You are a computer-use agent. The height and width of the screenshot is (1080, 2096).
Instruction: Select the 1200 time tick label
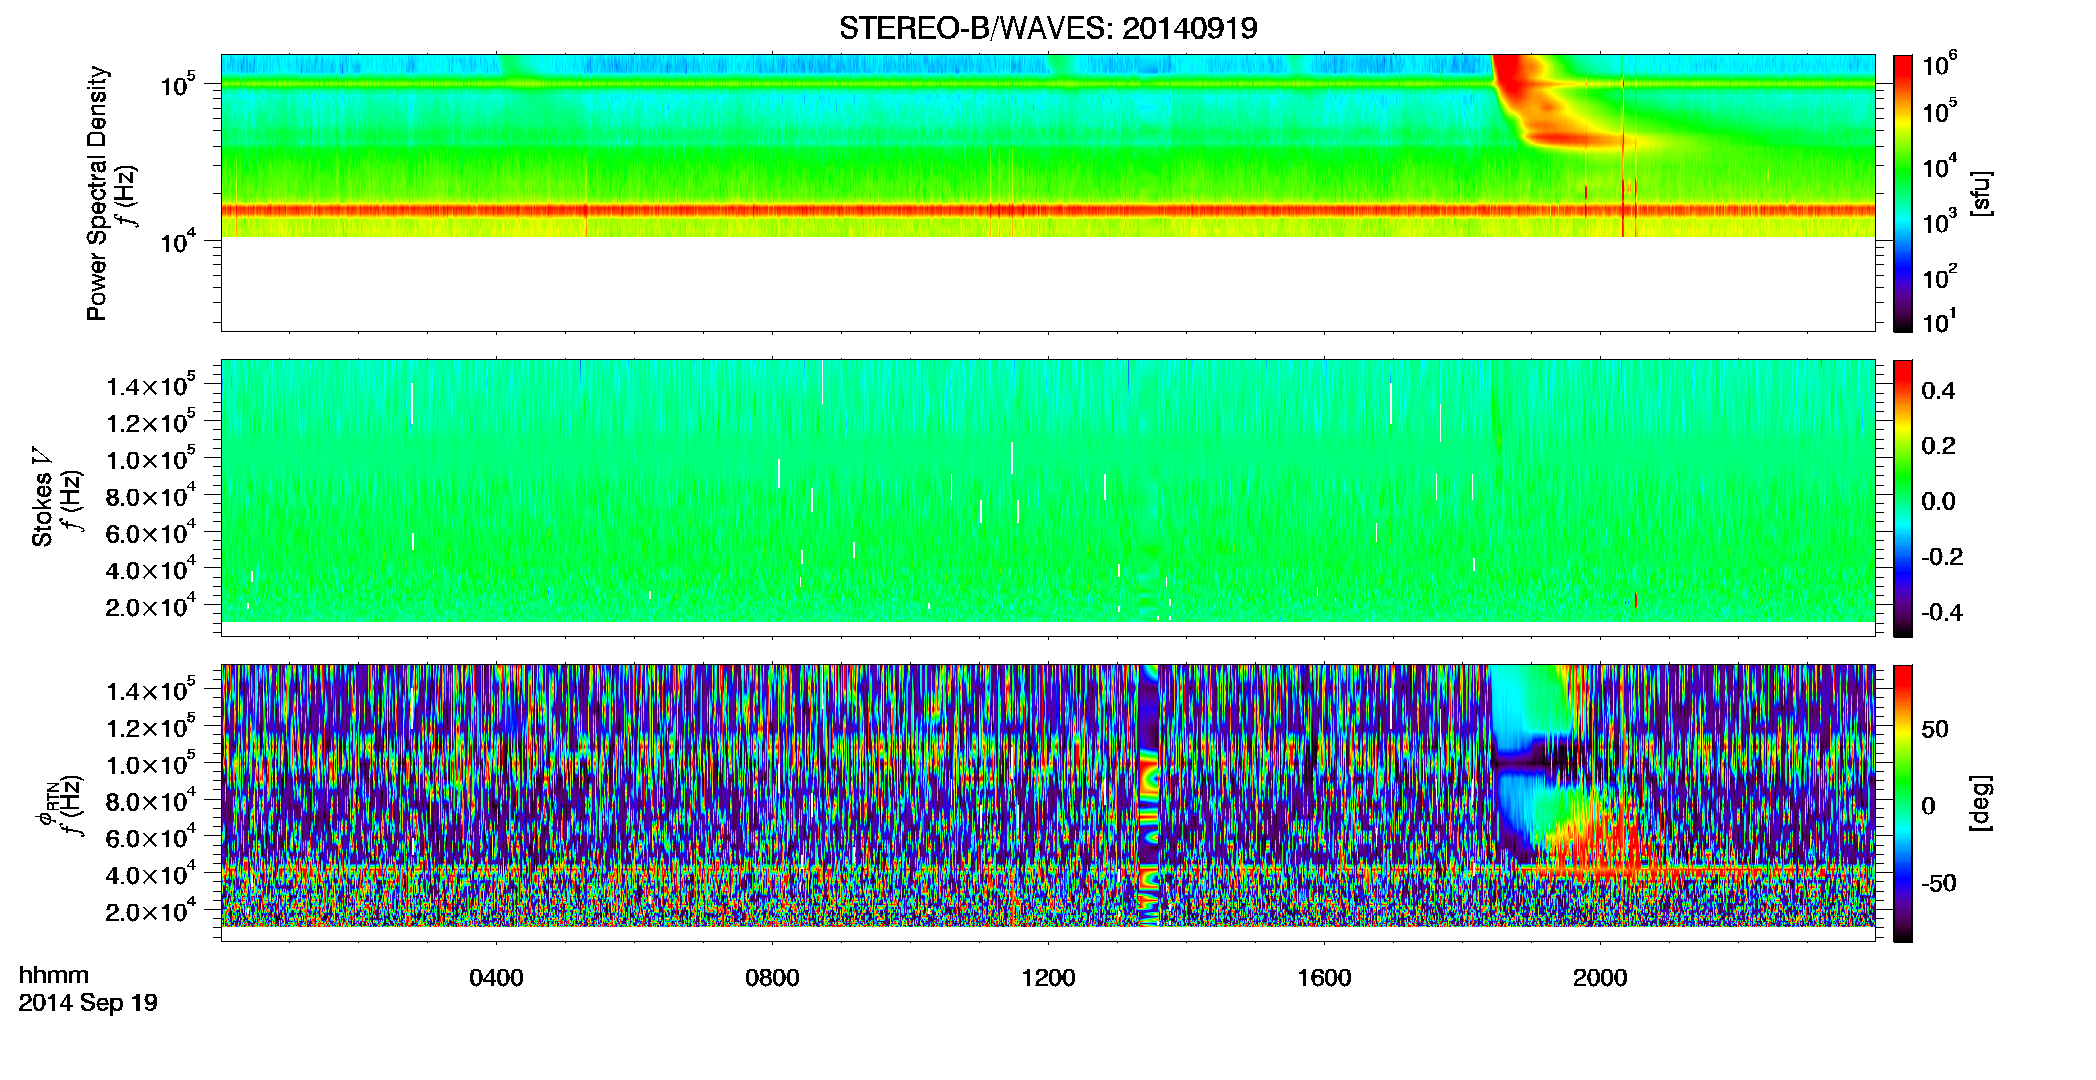(x=1048, y=977)
